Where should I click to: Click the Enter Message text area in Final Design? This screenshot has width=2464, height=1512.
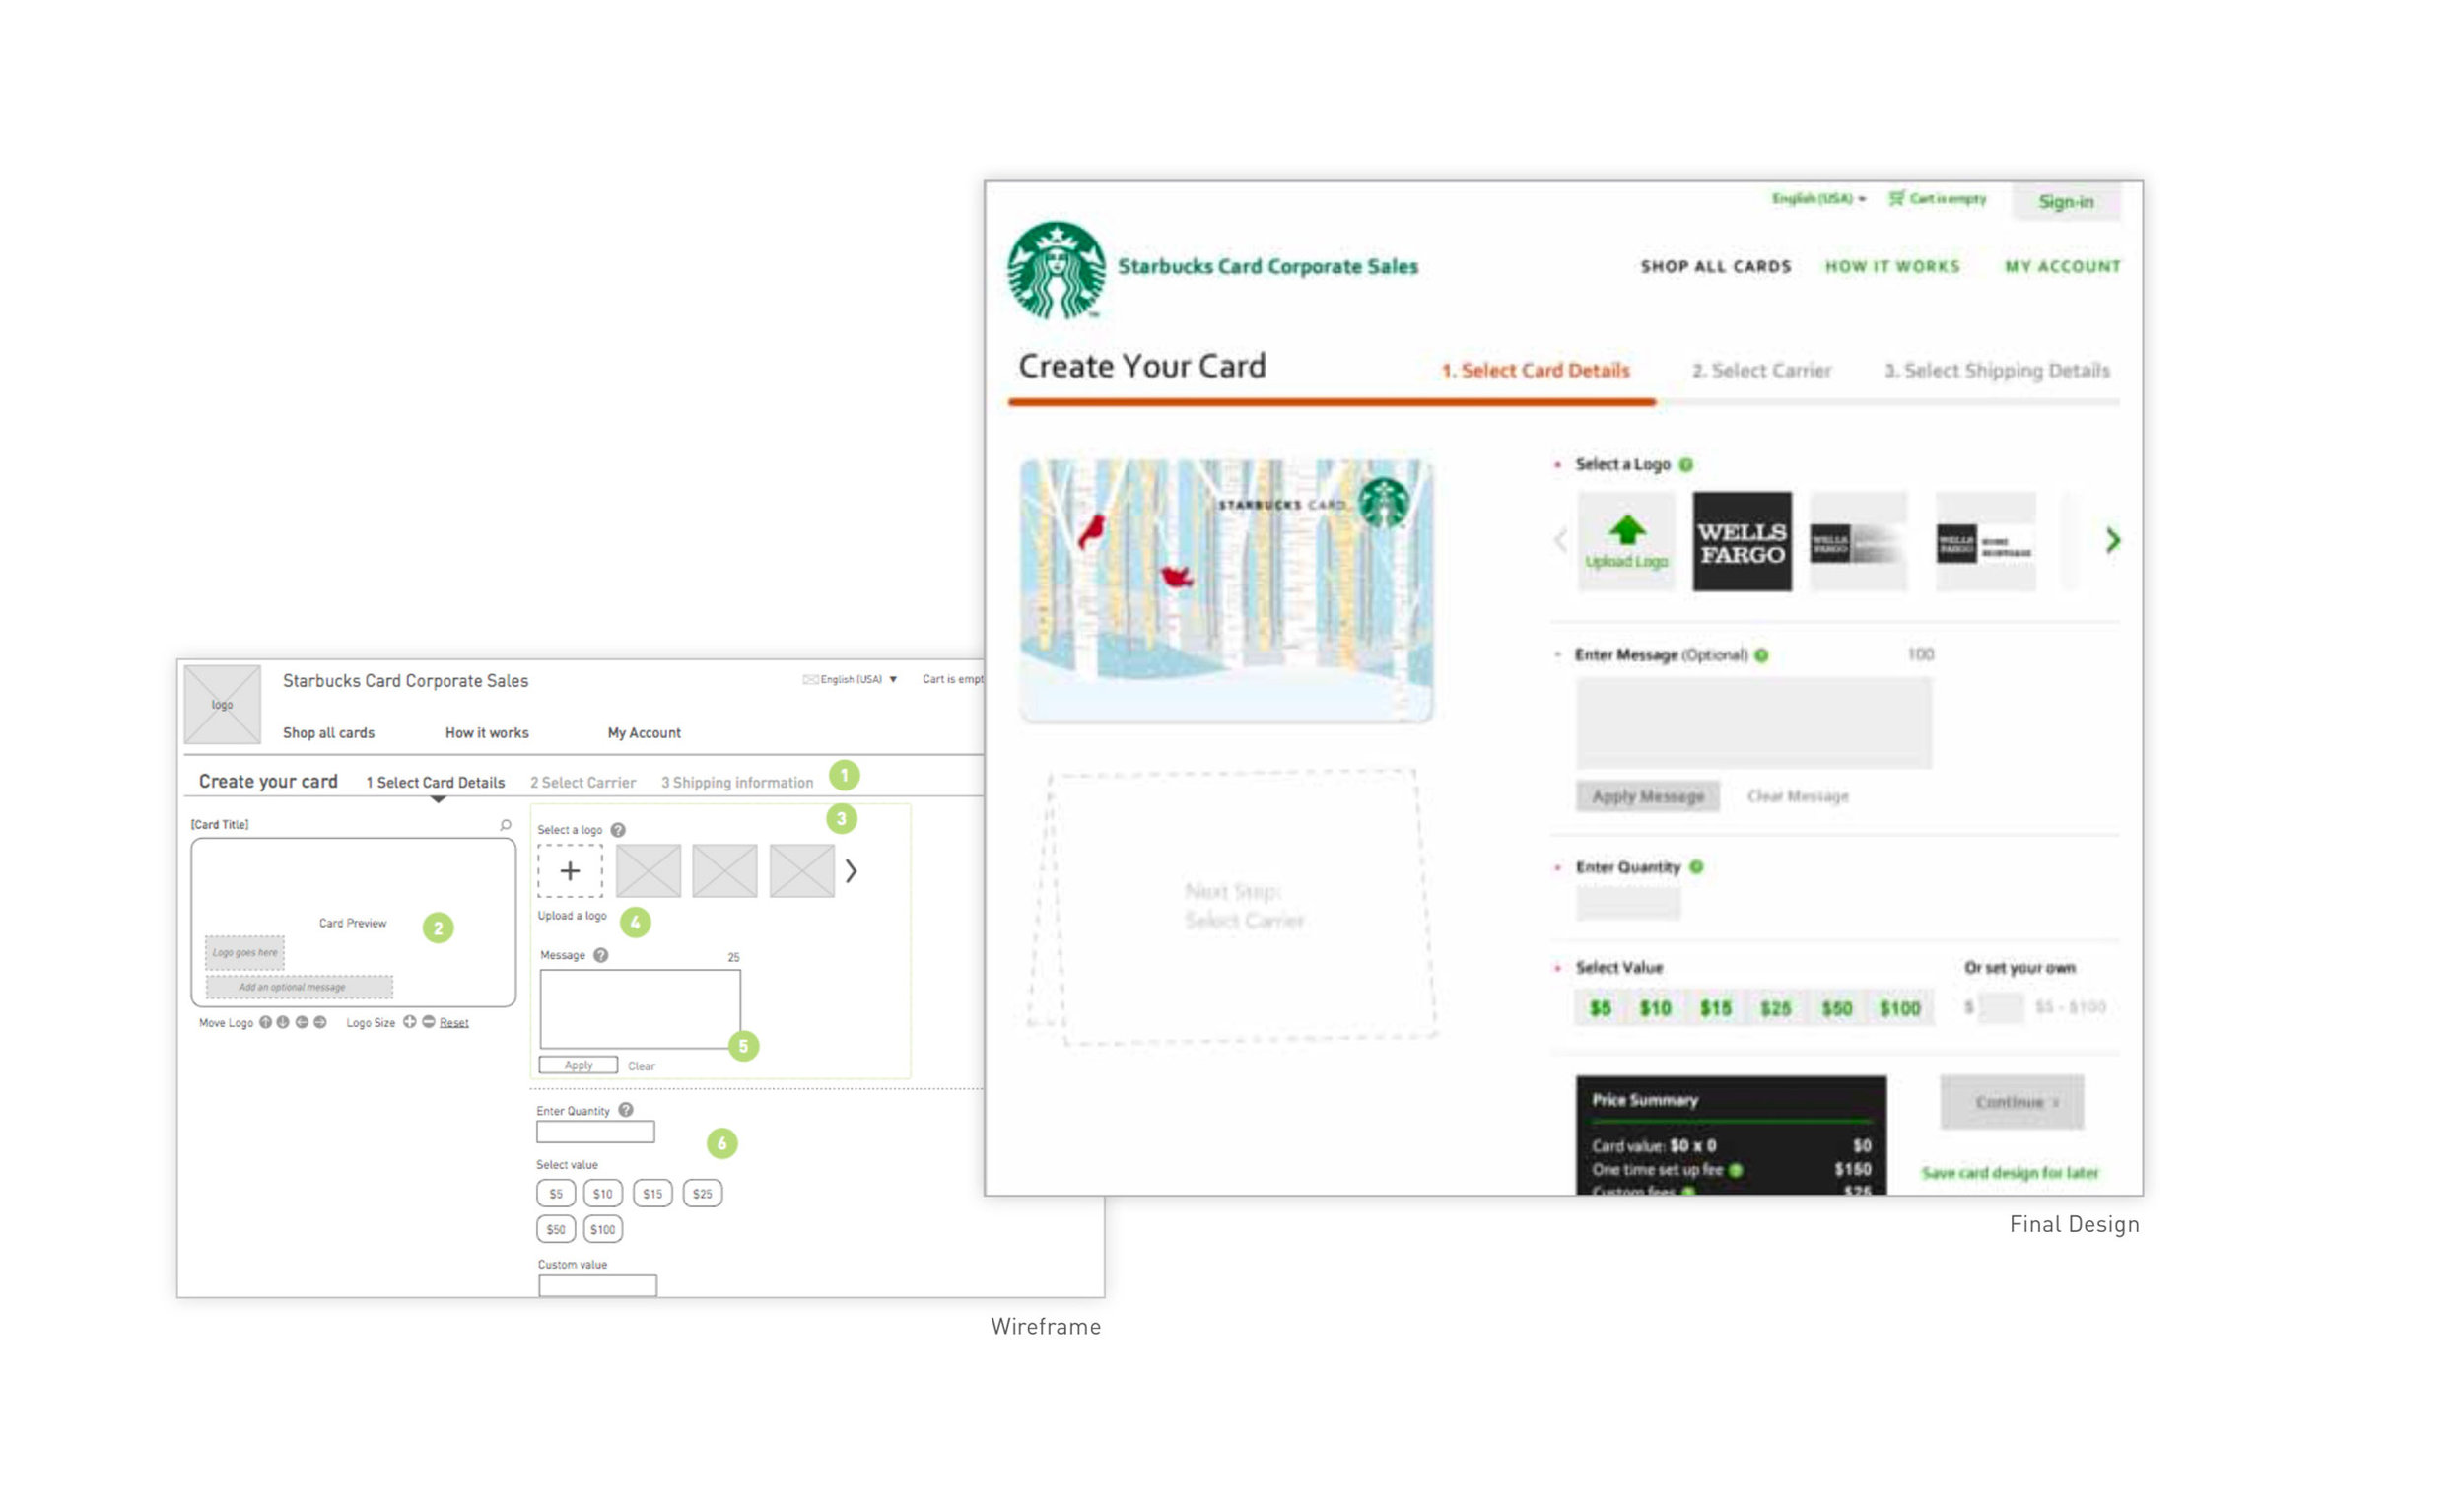click(1754, 723)
